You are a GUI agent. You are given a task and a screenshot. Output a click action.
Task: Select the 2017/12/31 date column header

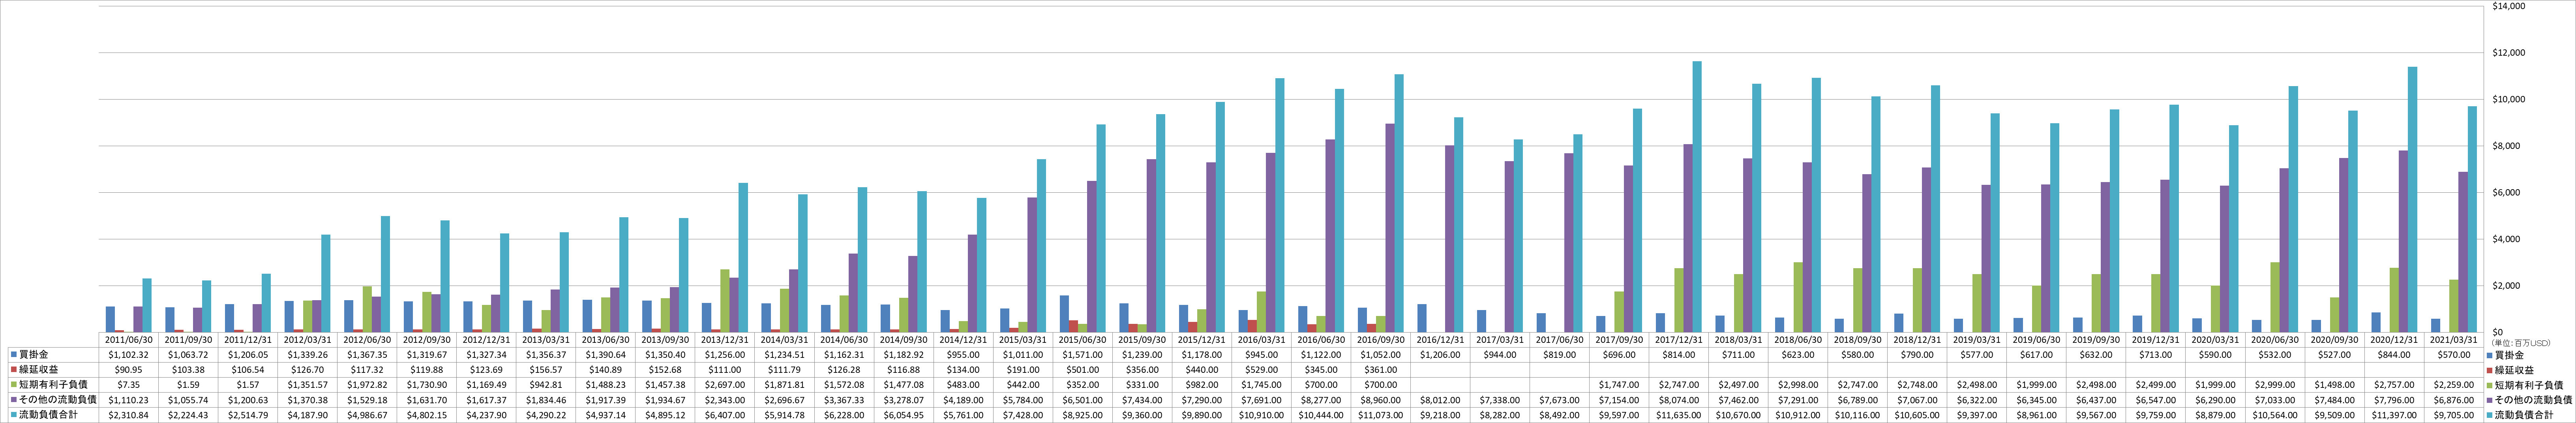tap(1680, 340)
